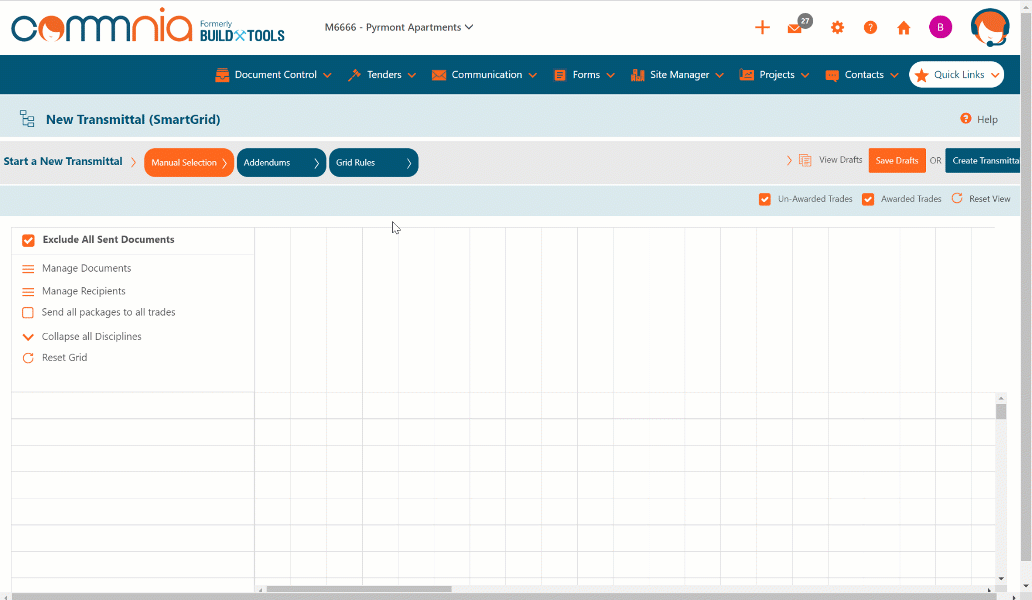The height and width of the screenshot is (600, 1032).
Task: Switch to the Addendums tab
Action: [x=281, y=162]
